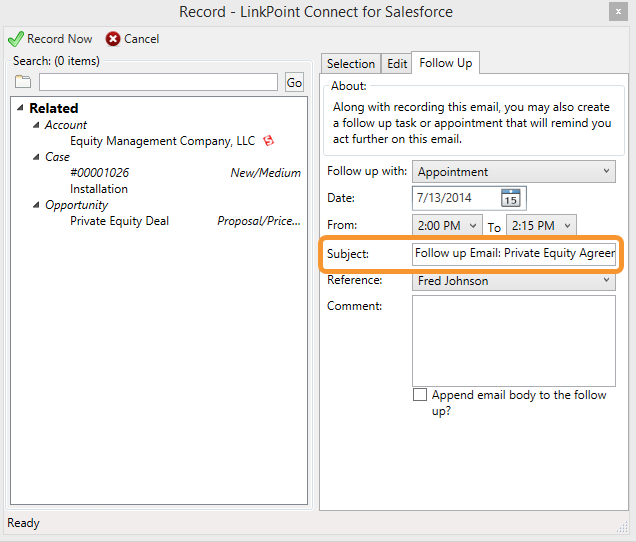Click the Cancel label
Viewport: 636px width, 542px height.
point(141,39)
